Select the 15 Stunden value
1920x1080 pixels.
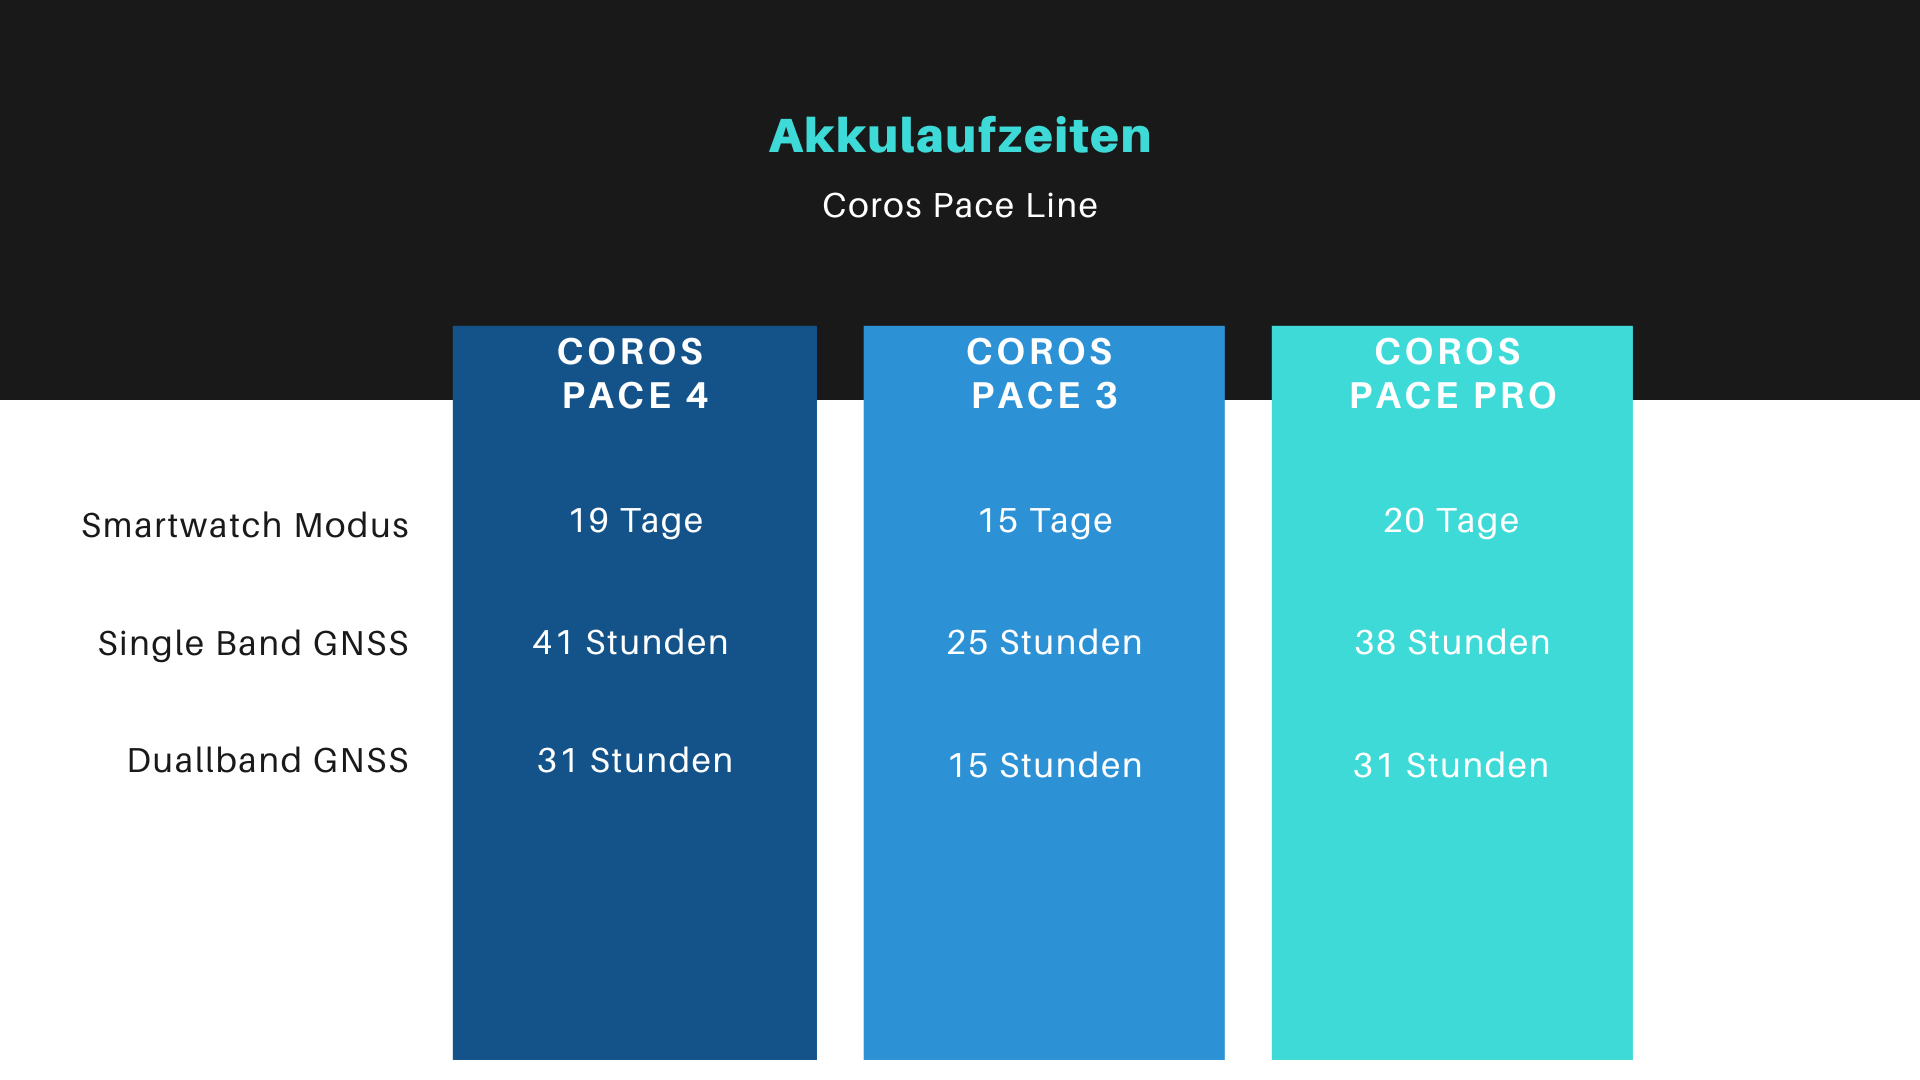coord(1045,766)
